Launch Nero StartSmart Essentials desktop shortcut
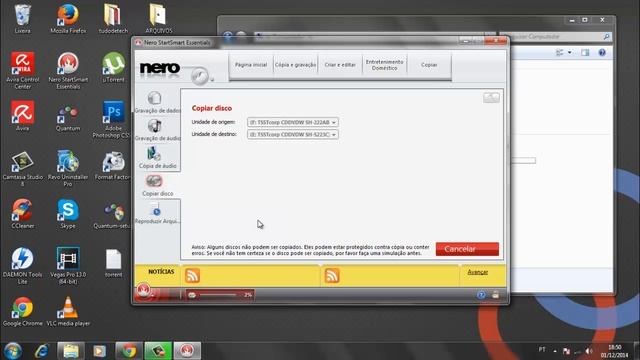Screen dimensions: 640x360 (x=68, y=71)
